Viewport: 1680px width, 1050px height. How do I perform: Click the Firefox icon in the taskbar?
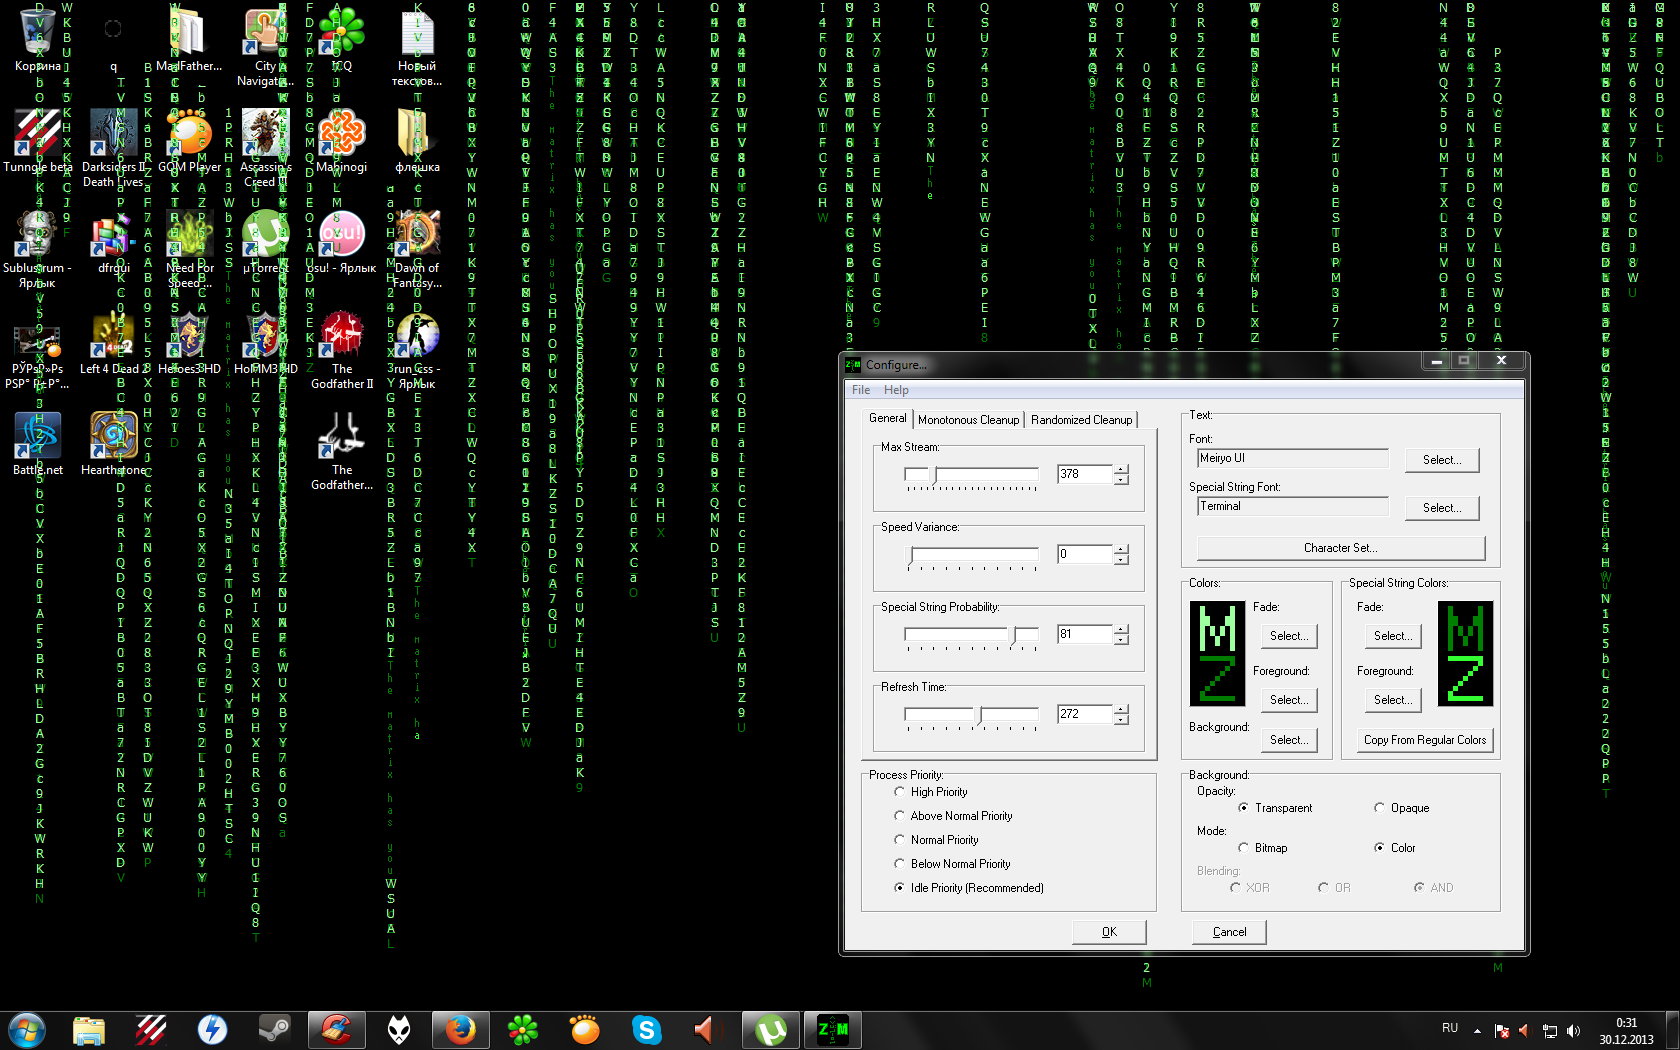[x=460, y=1029]
